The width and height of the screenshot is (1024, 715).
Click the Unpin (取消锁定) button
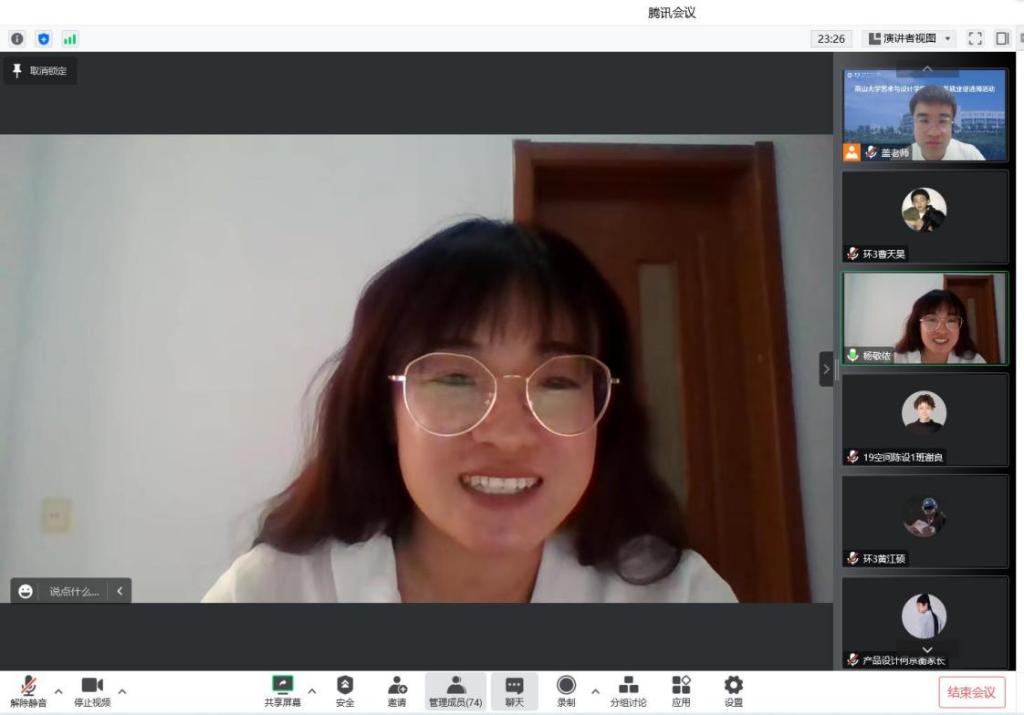click(40, 71)
